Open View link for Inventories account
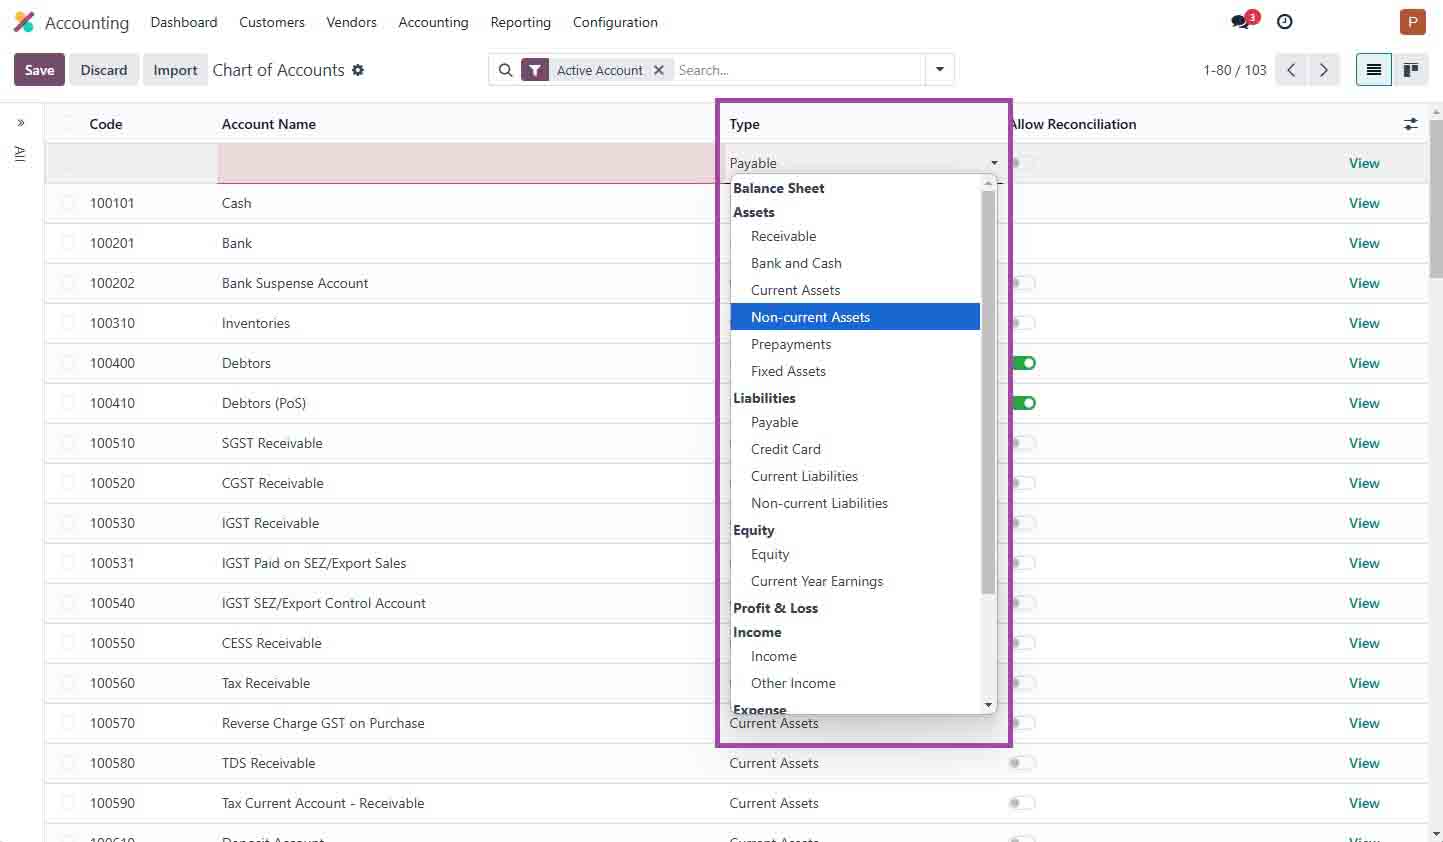The image size is (1443, 842). click(1363, 323)
